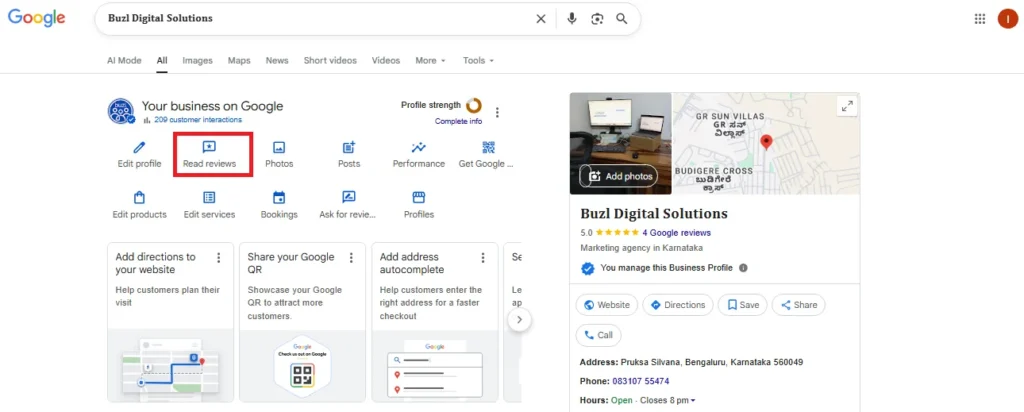
Task: Open the Profiles option
Action: click(x=419, y=205)
